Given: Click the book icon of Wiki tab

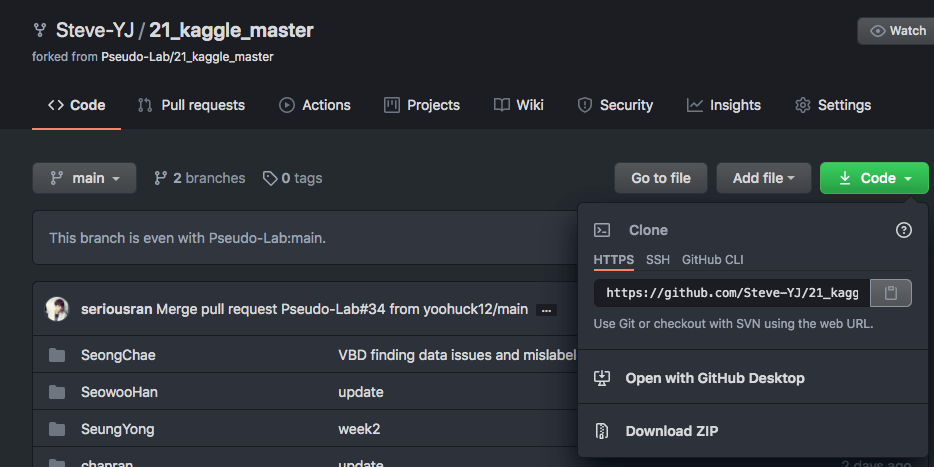Looking at the screenshot, I should pyautogui.click(x=502, y=105).
